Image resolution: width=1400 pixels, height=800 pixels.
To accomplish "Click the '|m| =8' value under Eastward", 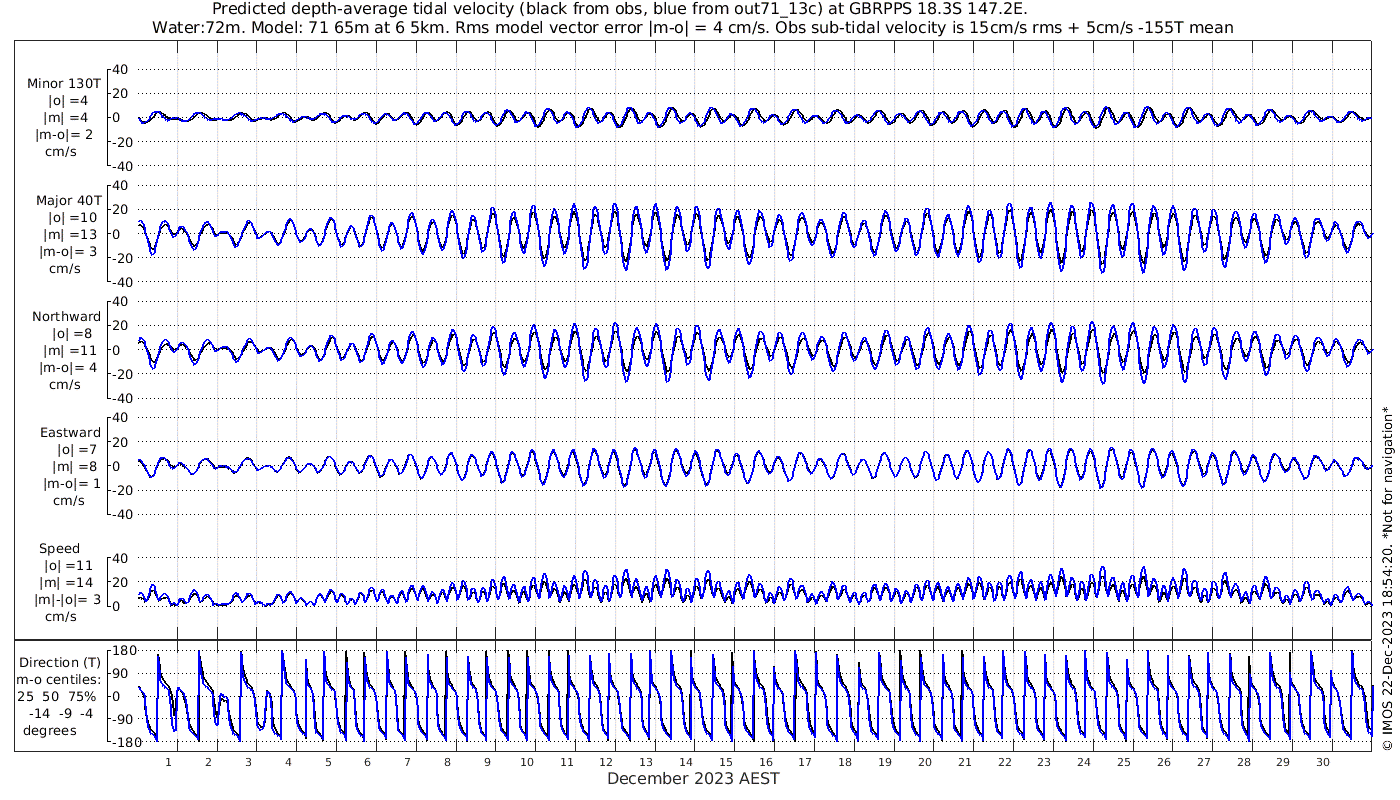I will (x=74, y=467).
